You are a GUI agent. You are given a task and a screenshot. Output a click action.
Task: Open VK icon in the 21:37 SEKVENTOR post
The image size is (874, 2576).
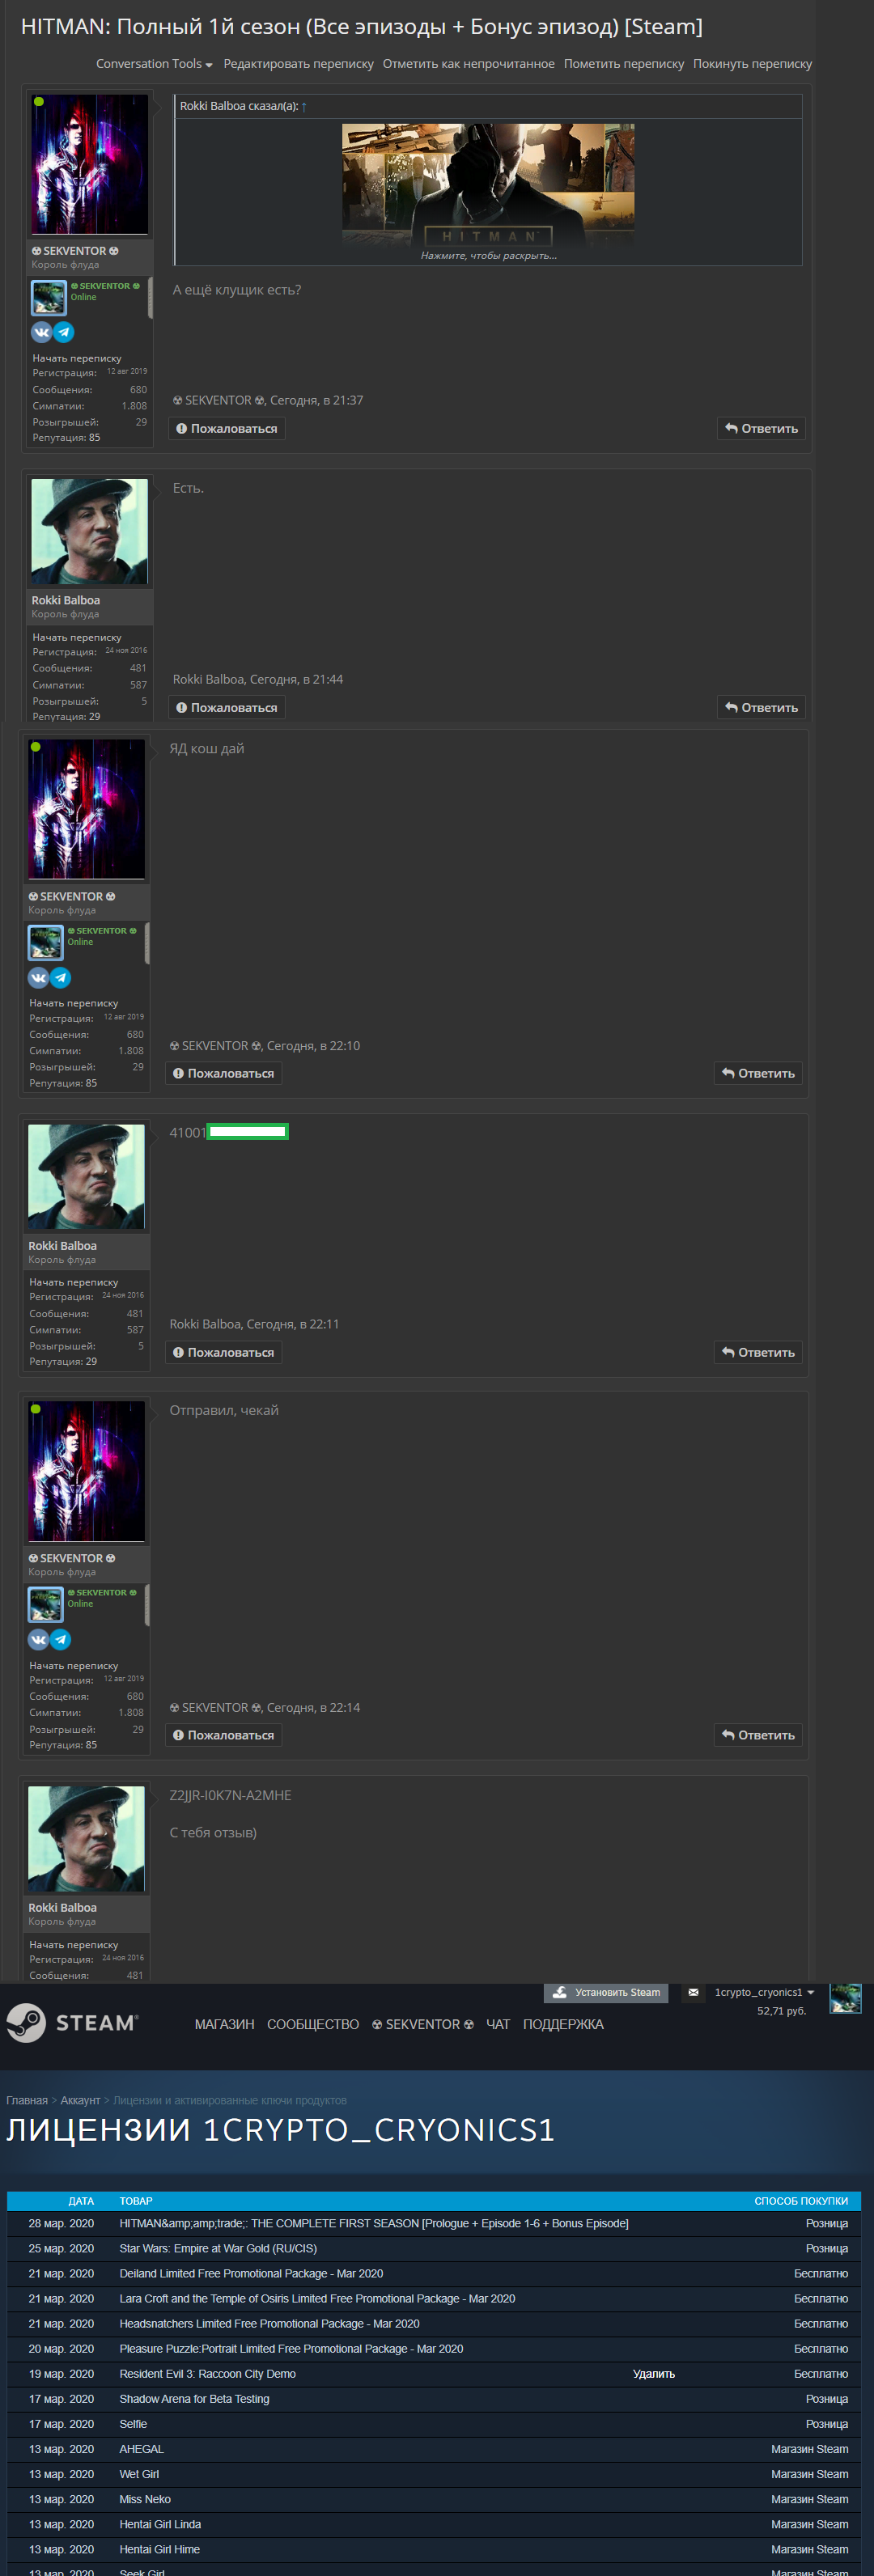(41, 332)
